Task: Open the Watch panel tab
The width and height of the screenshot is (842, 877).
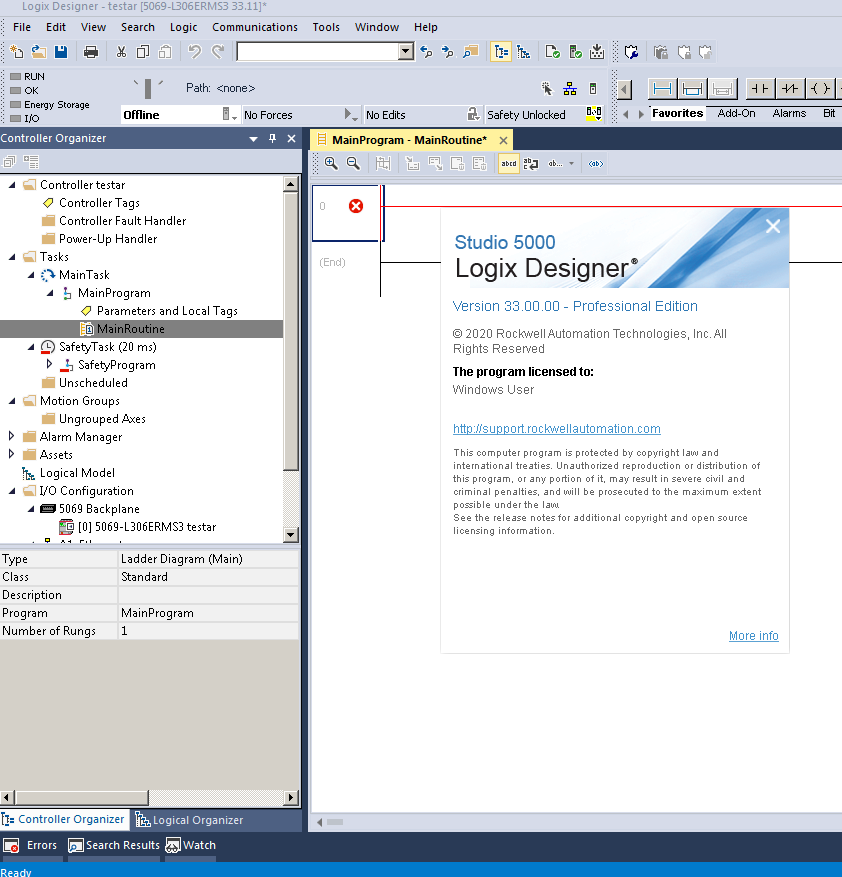Action: click(191, 845)
